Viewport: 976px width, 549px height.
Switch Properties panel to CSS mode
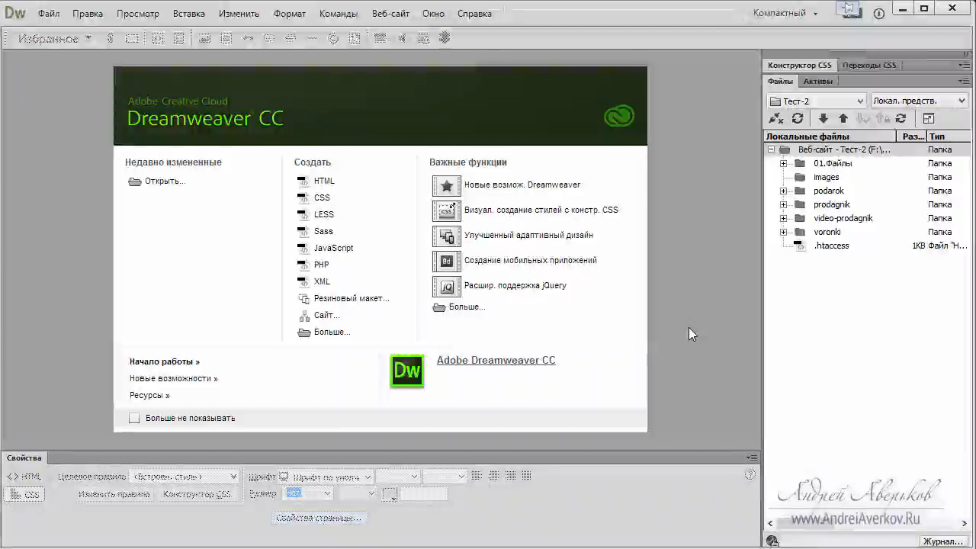click(24, 495)
